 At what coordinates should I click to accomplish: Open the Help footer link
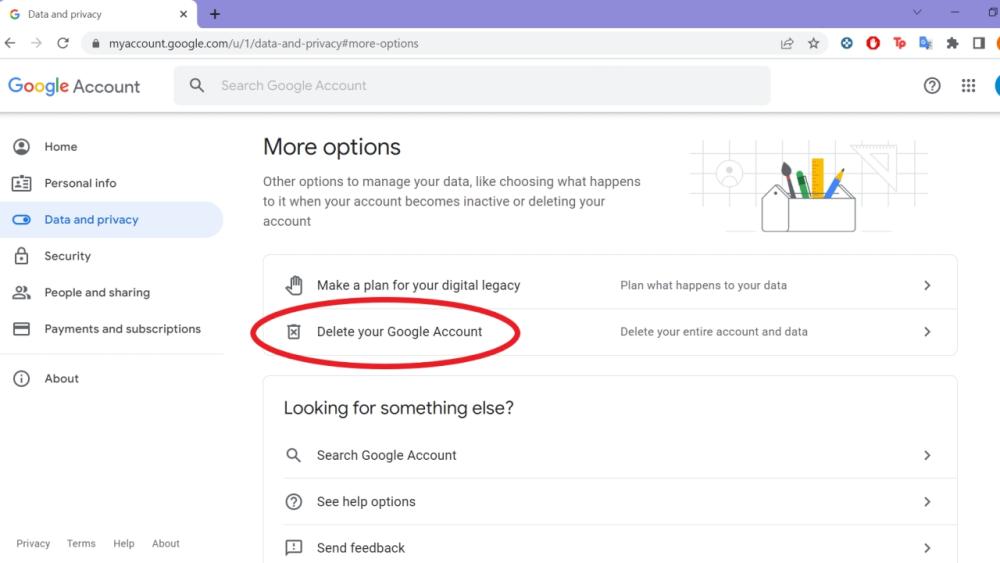pyautogui.click(x=124, y=543)
